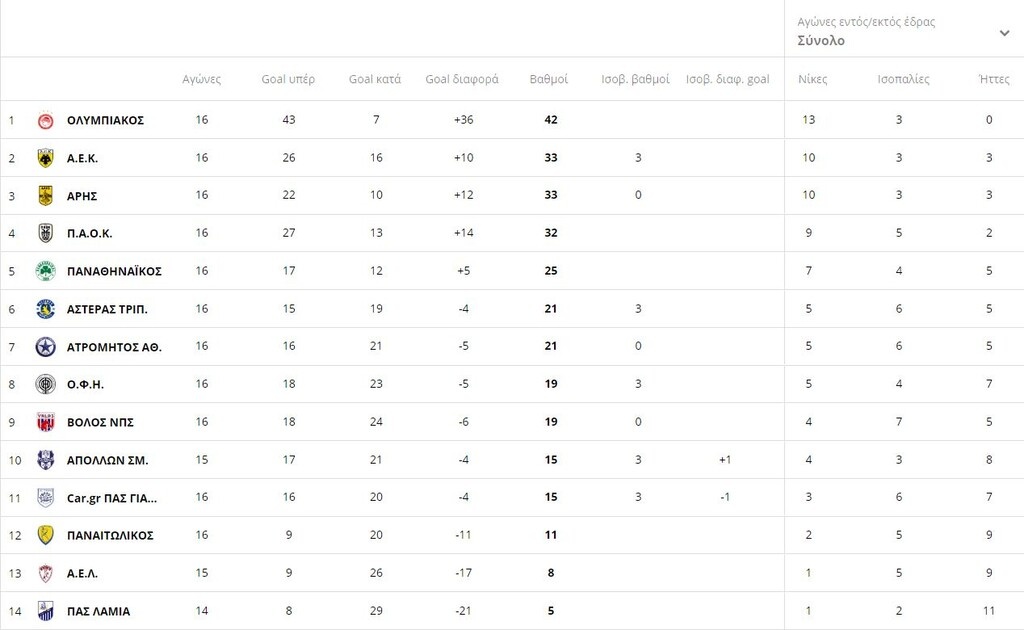Viewport: 1024px width, 630px height.
Task: Sort by Goal διαφορά column header
Action: coord(462,79)
